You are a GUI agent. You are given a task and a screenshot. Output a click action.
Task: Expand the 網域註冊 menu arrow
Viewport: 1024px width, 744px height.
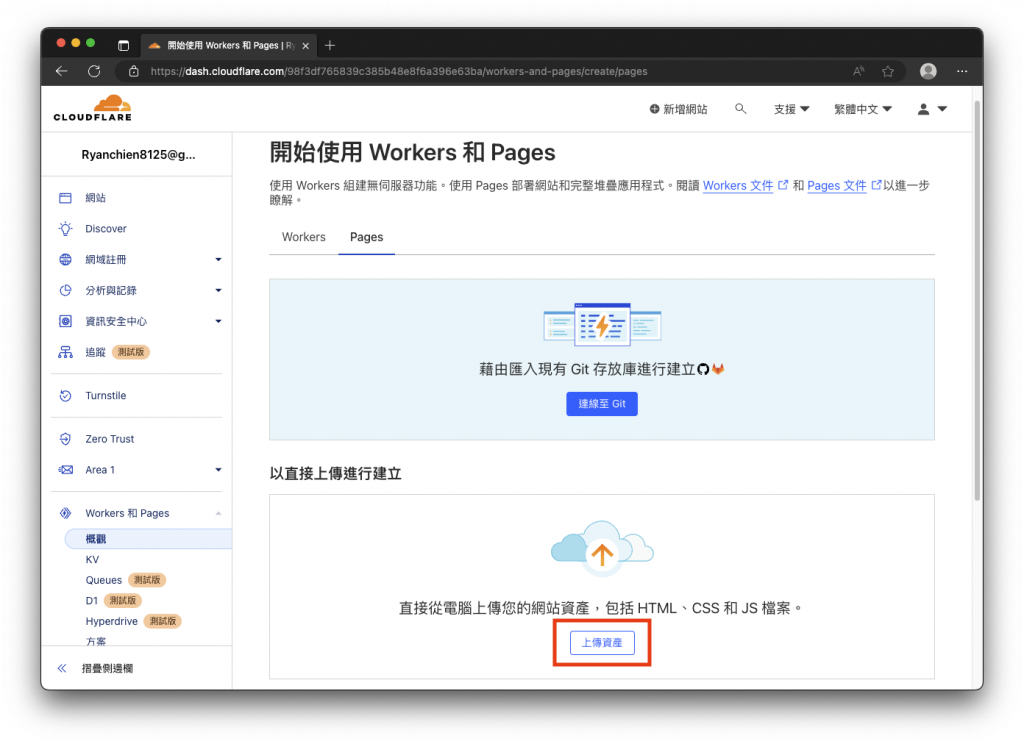tap(218, 260)
